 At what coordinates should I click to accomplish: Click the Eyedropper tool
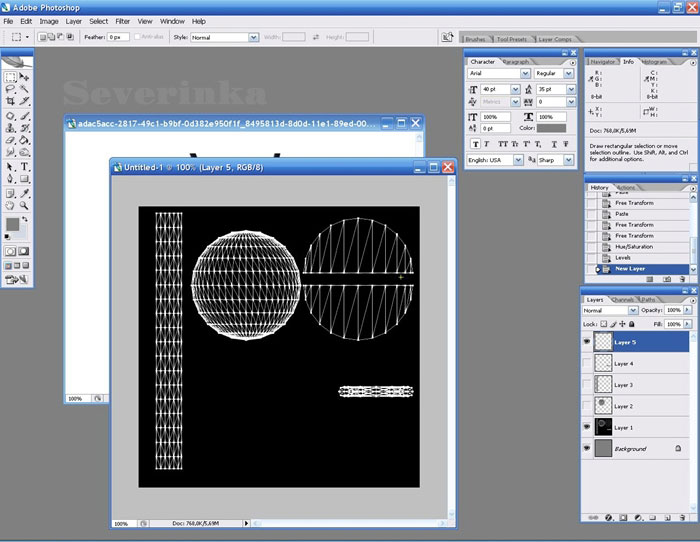tap(24, 192)
